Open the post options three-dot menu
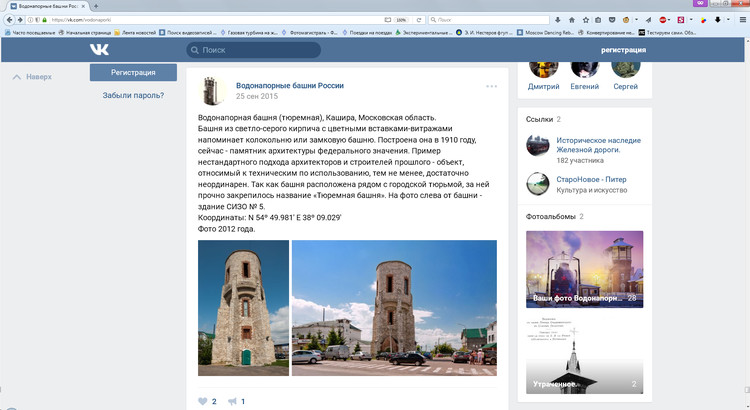750x410 pixels. coord(491,87)
